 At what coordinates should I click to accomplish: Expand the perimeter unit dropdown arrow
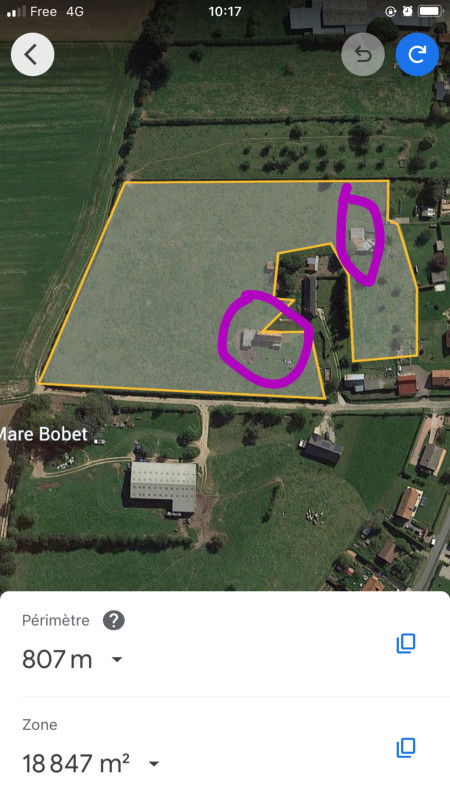pyautogui.click(x=117, y=659)
